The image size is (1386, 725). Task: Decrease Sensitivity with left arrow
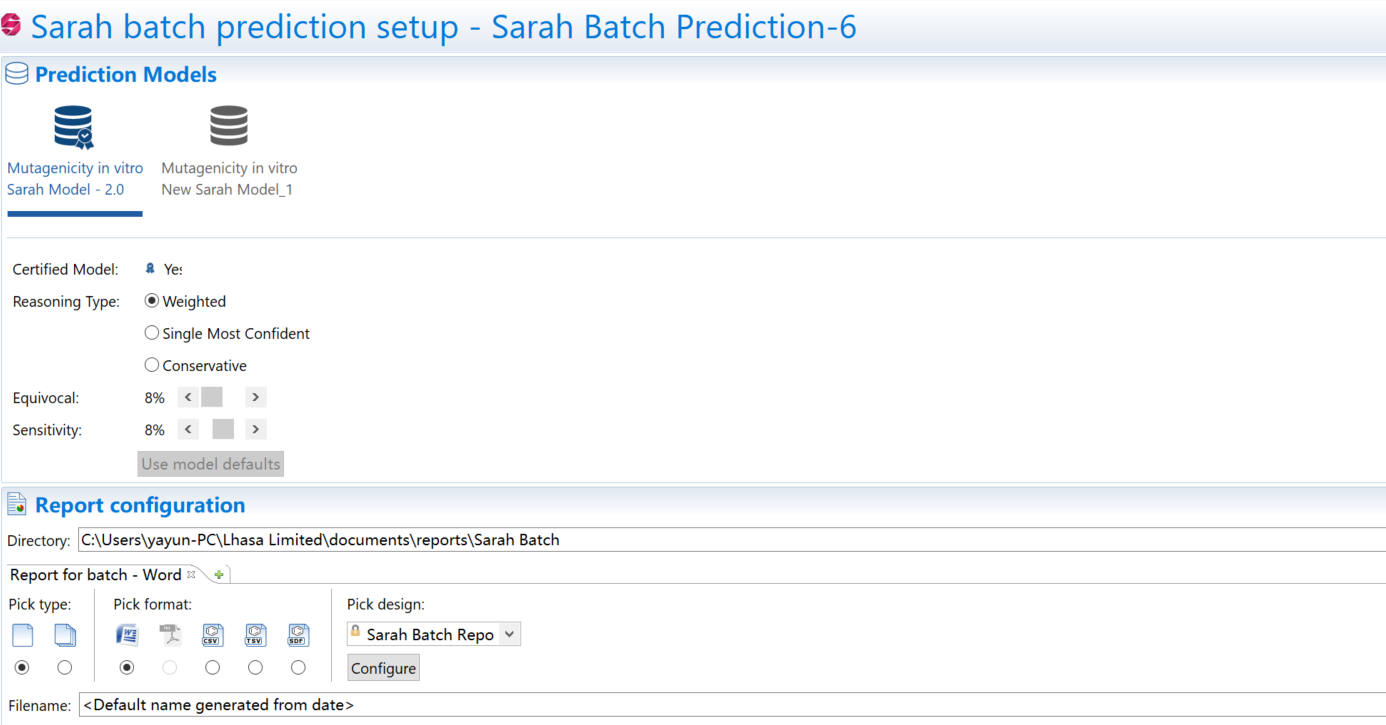[188, 429]
